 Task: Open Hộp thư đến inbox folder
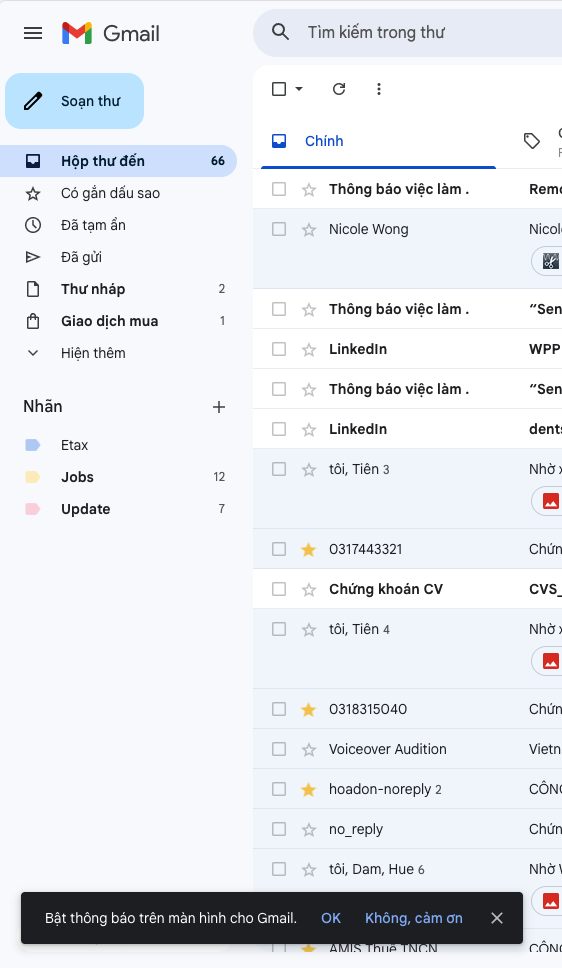(x=119, y=161)
